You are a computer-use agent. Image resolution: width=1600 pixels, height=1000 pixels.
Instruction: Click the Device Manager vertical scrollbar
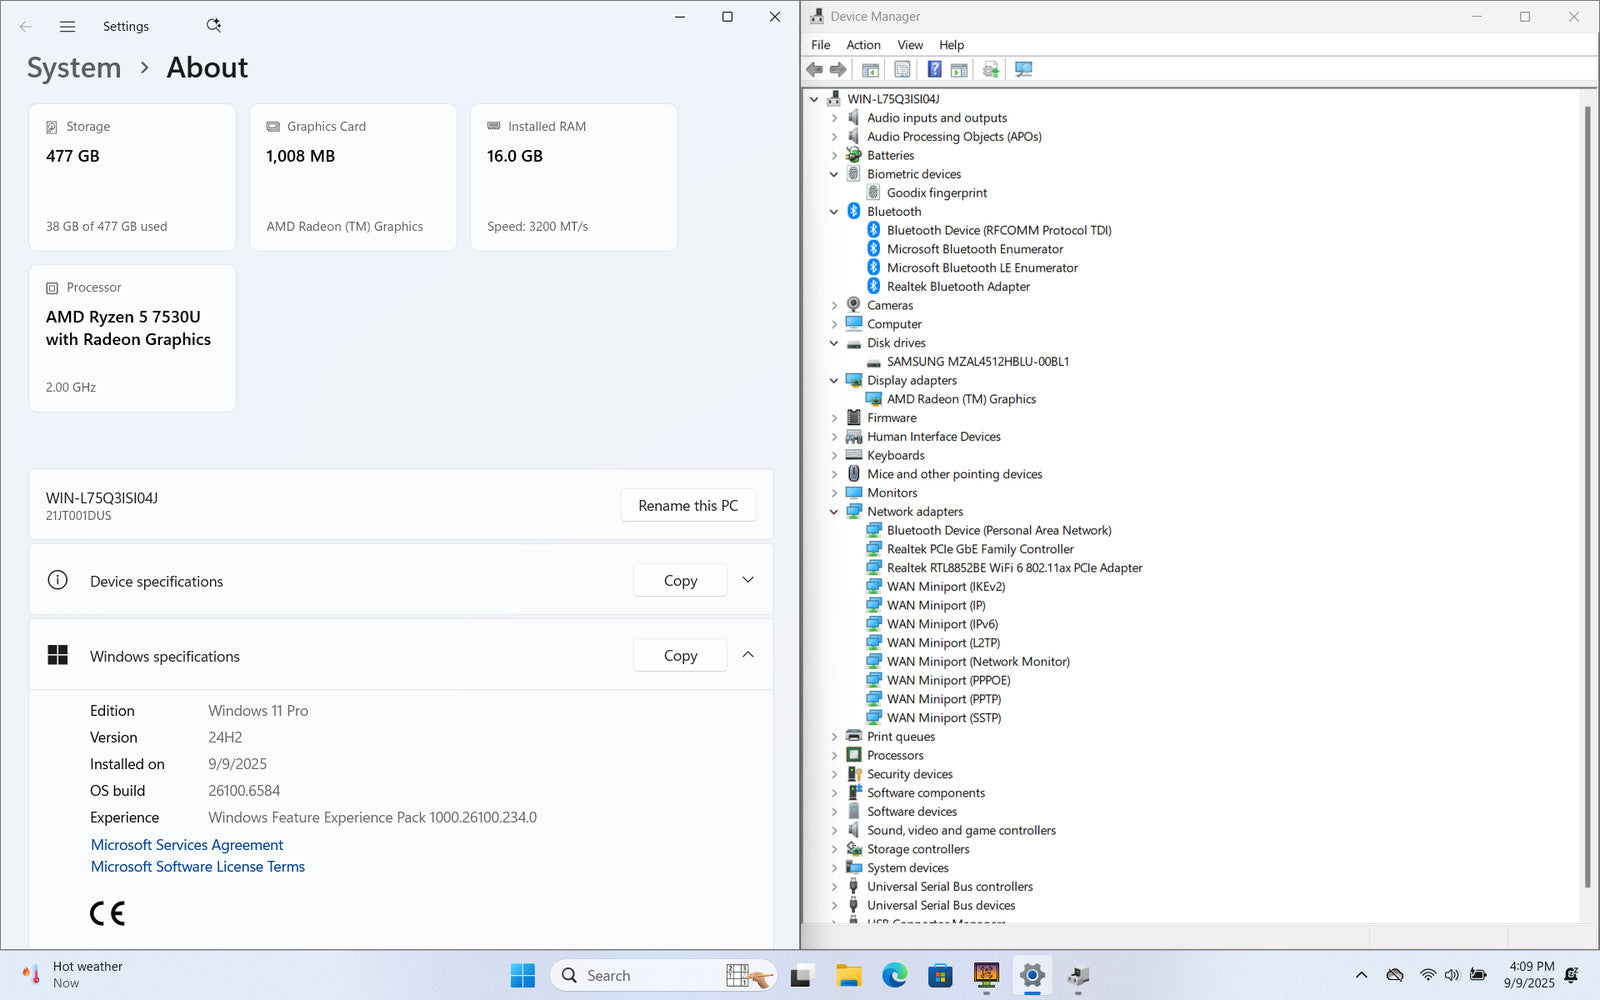pyautogui.click(x=1587, y=500)
